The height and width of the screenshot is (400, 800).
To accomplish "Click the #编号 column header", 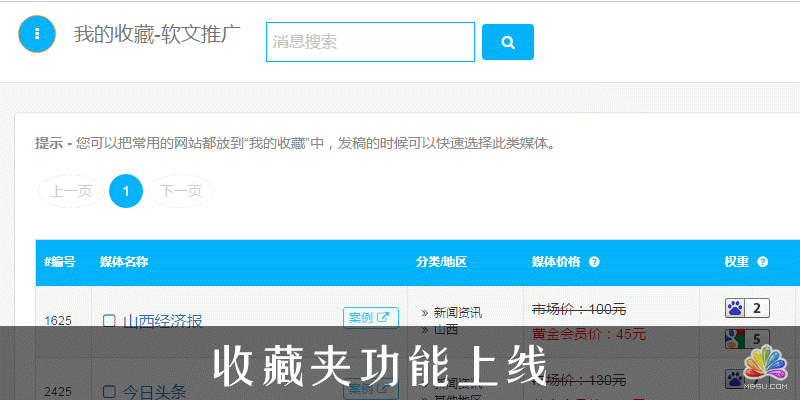I will pos(60,262).
